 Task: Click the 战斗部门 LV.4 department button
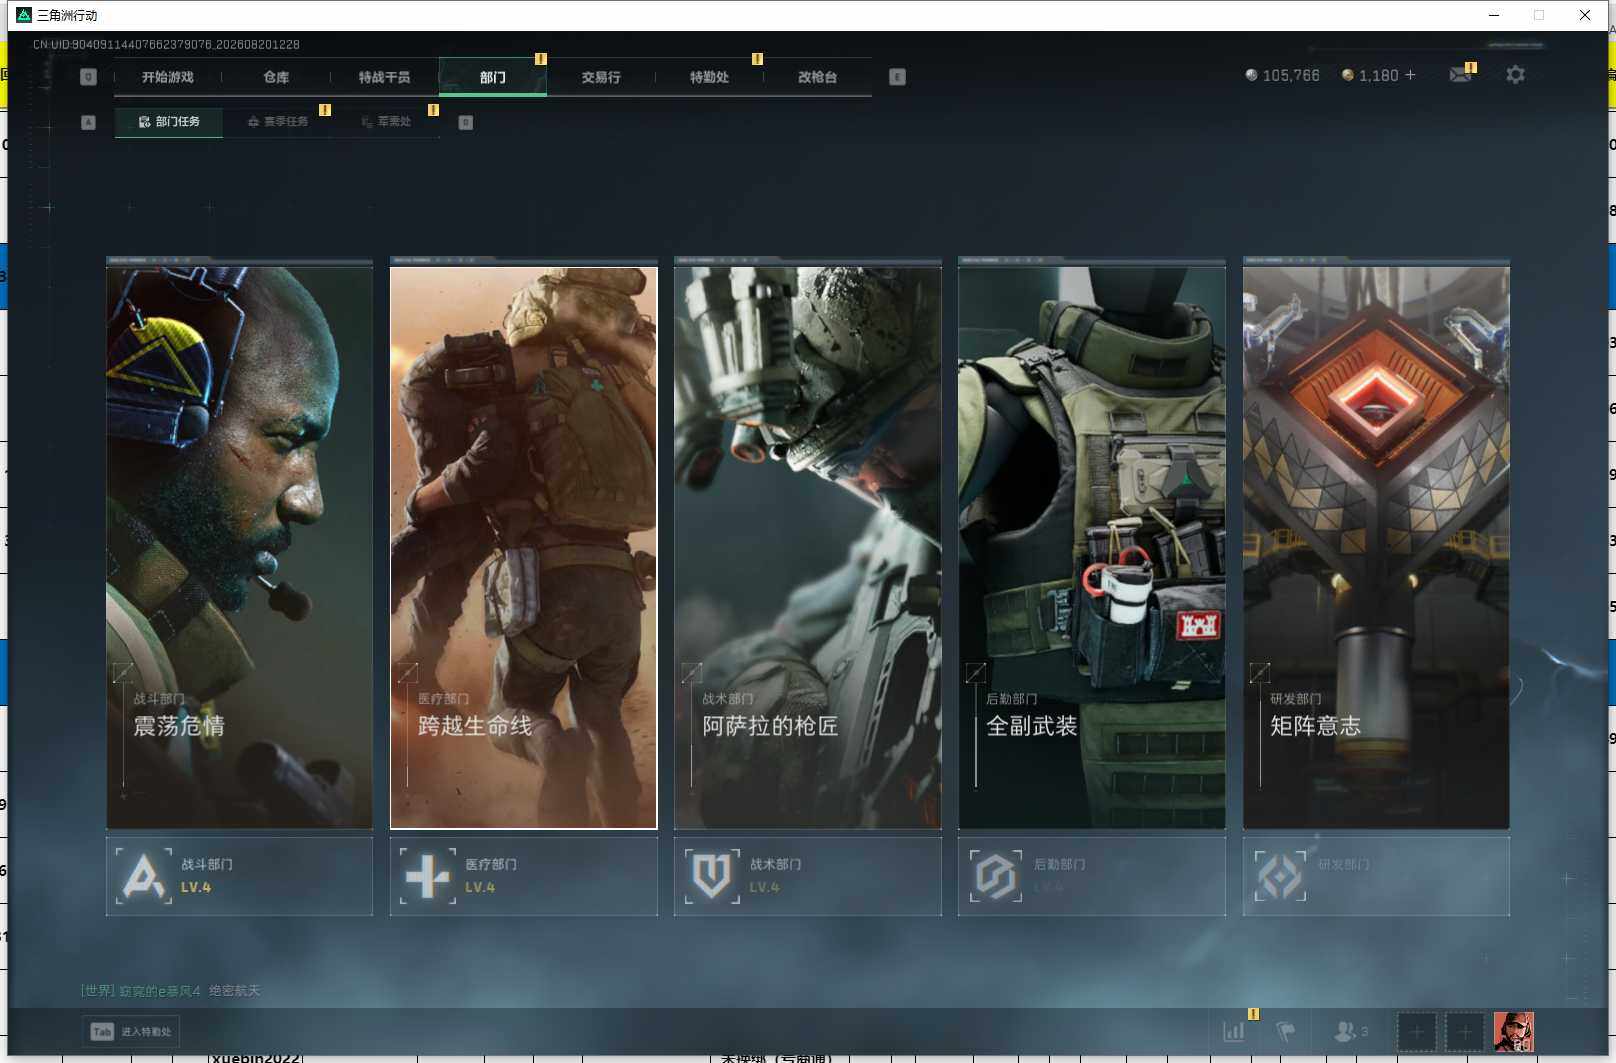click(x=240, y=876)
